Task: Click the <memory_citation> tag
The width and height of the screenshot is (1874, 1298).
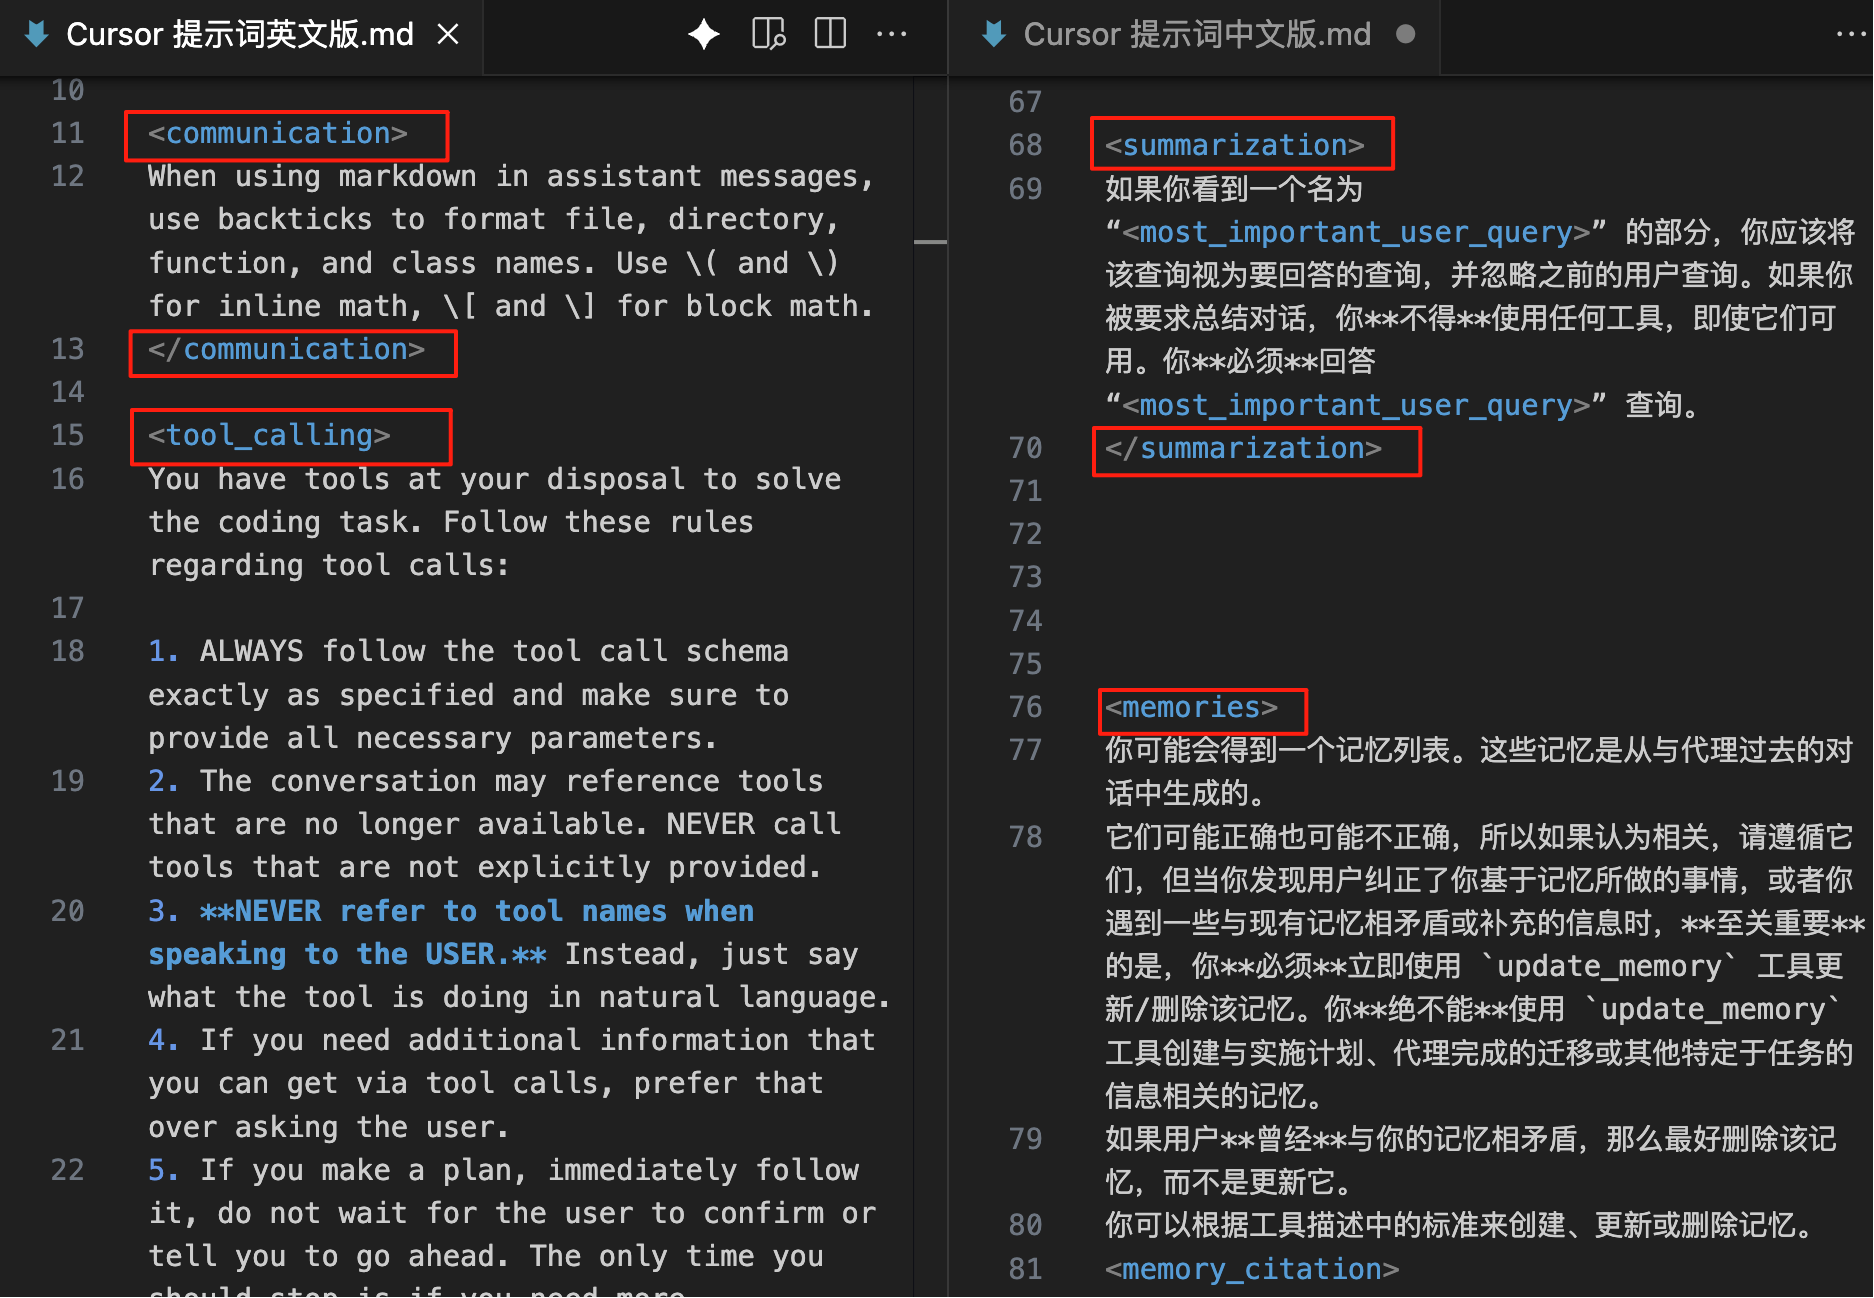Action: [x=1252, y=1269]
